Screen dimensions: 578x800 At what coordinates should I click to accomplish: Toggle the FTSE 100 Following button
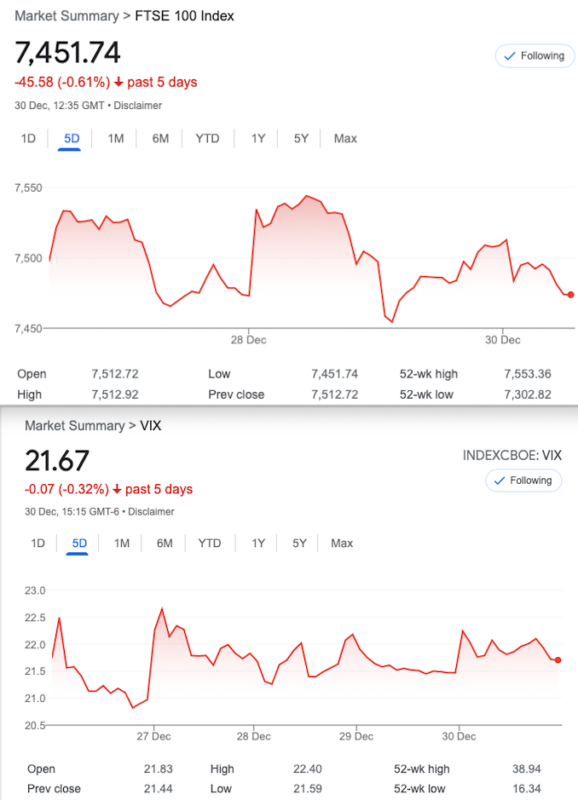535,56
